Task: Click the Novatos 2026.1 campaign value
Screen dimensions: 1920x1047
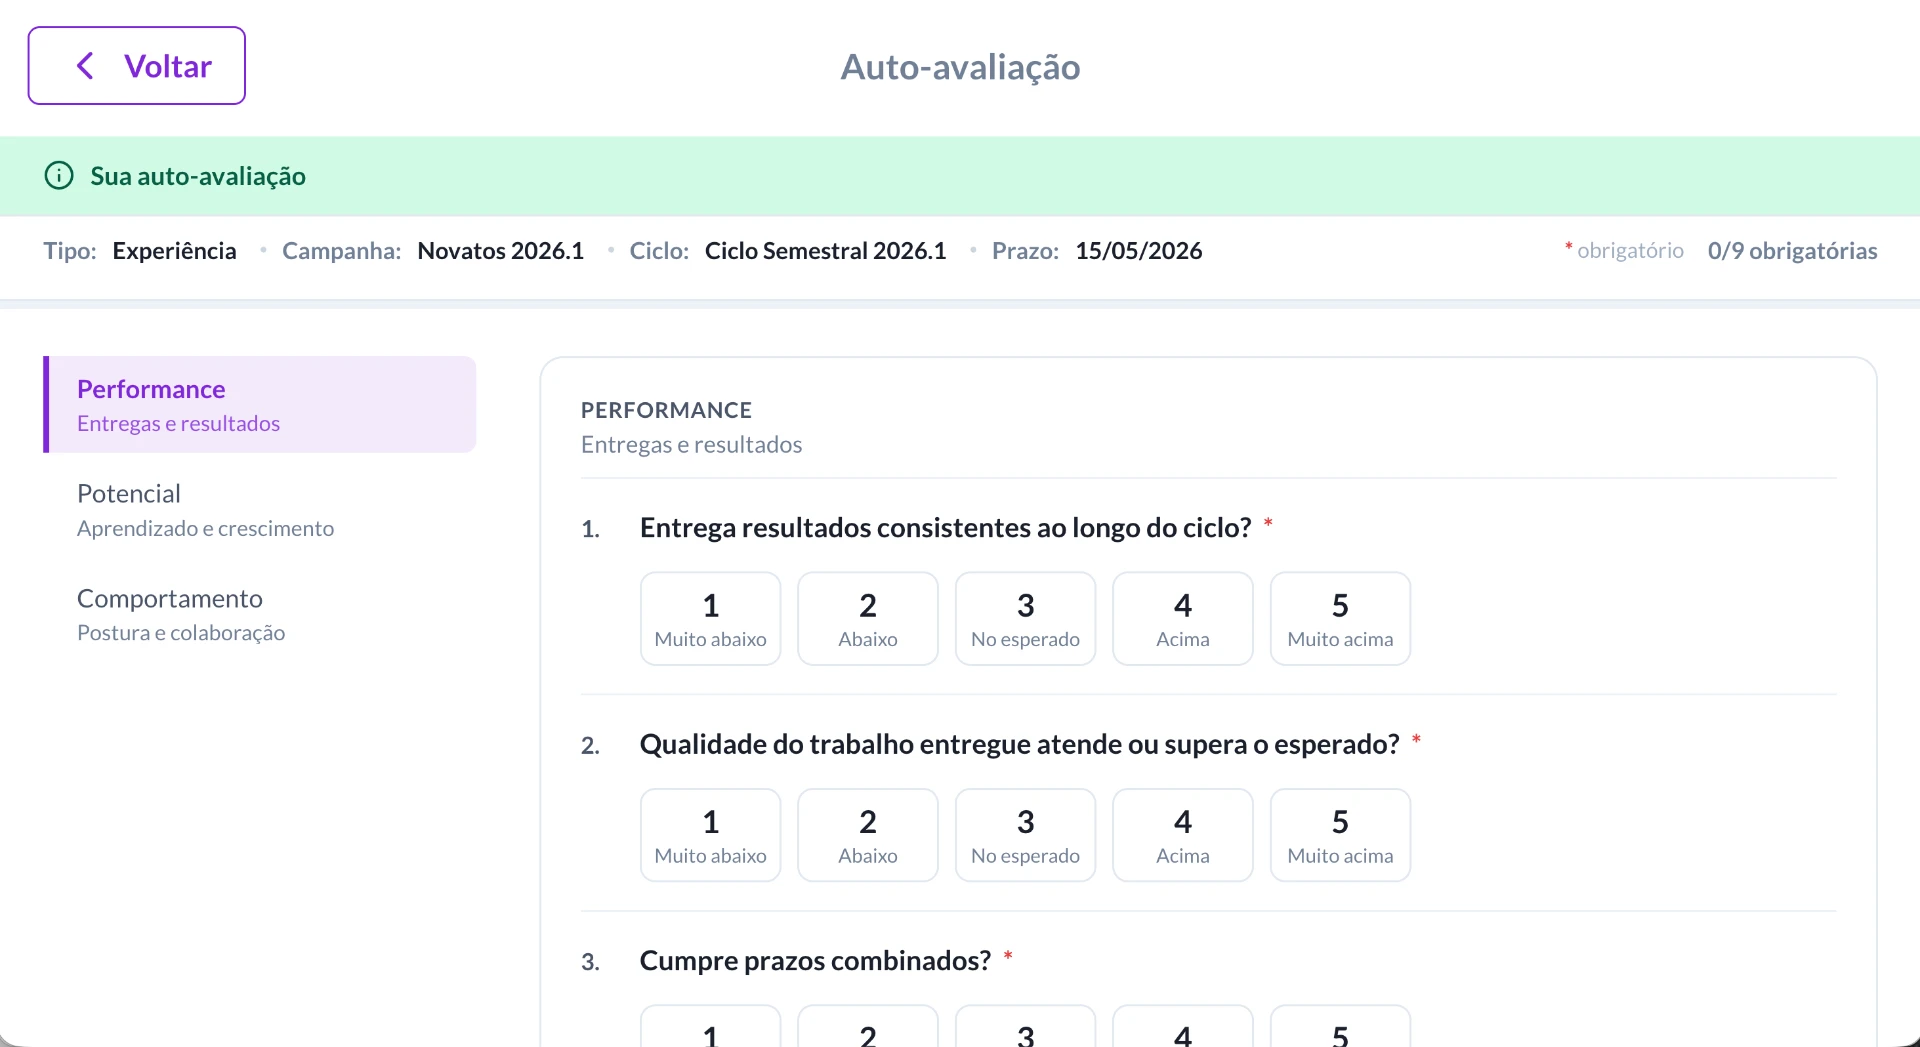Action: tap(501, 251)
